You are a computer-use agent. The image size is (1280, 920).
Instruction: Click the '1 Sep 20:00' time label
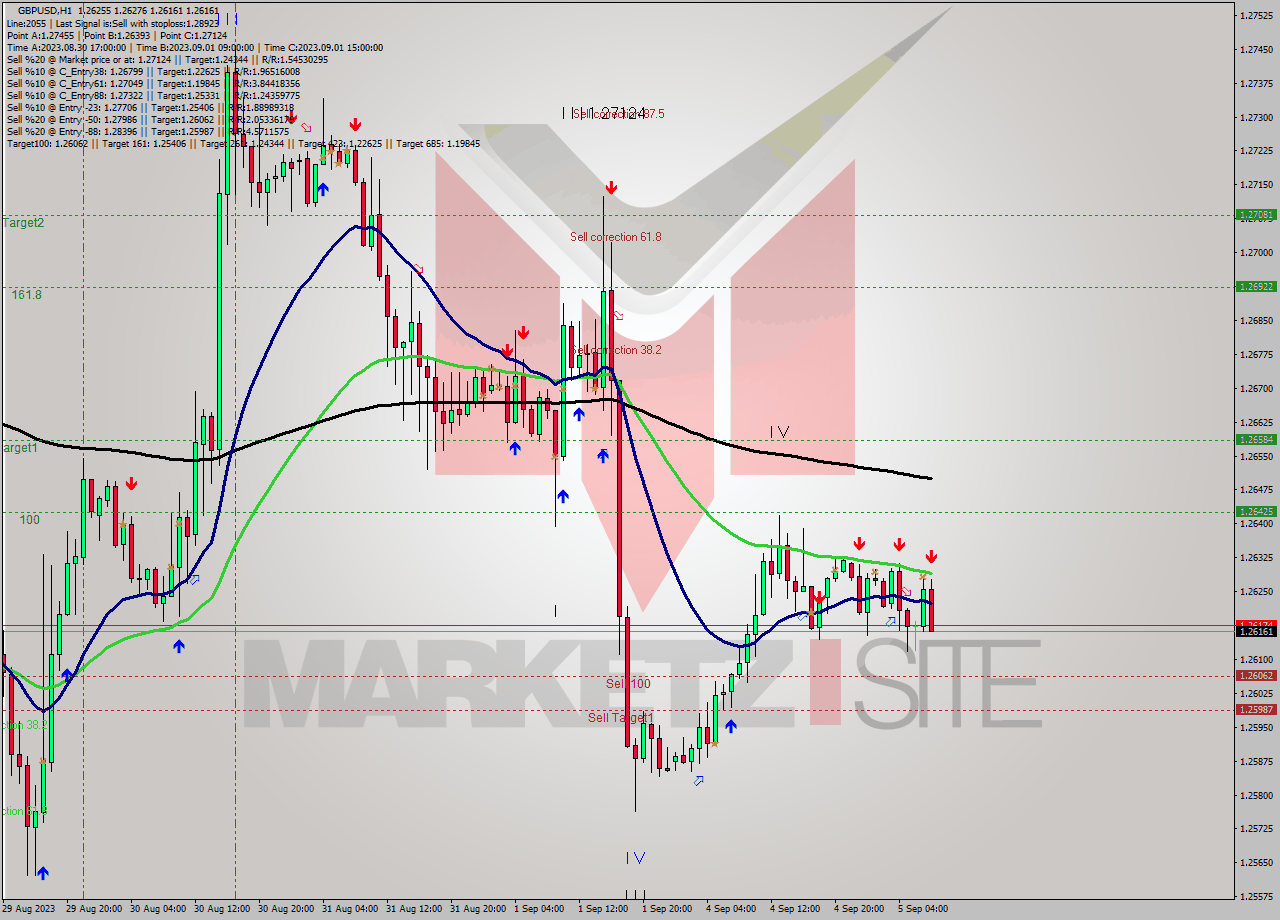point(667,909)
